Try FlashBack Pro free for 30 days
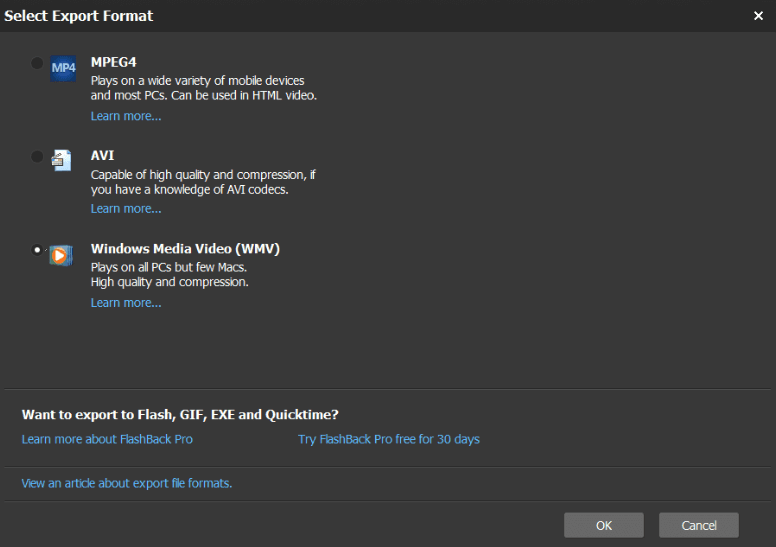 coord(389,439)
